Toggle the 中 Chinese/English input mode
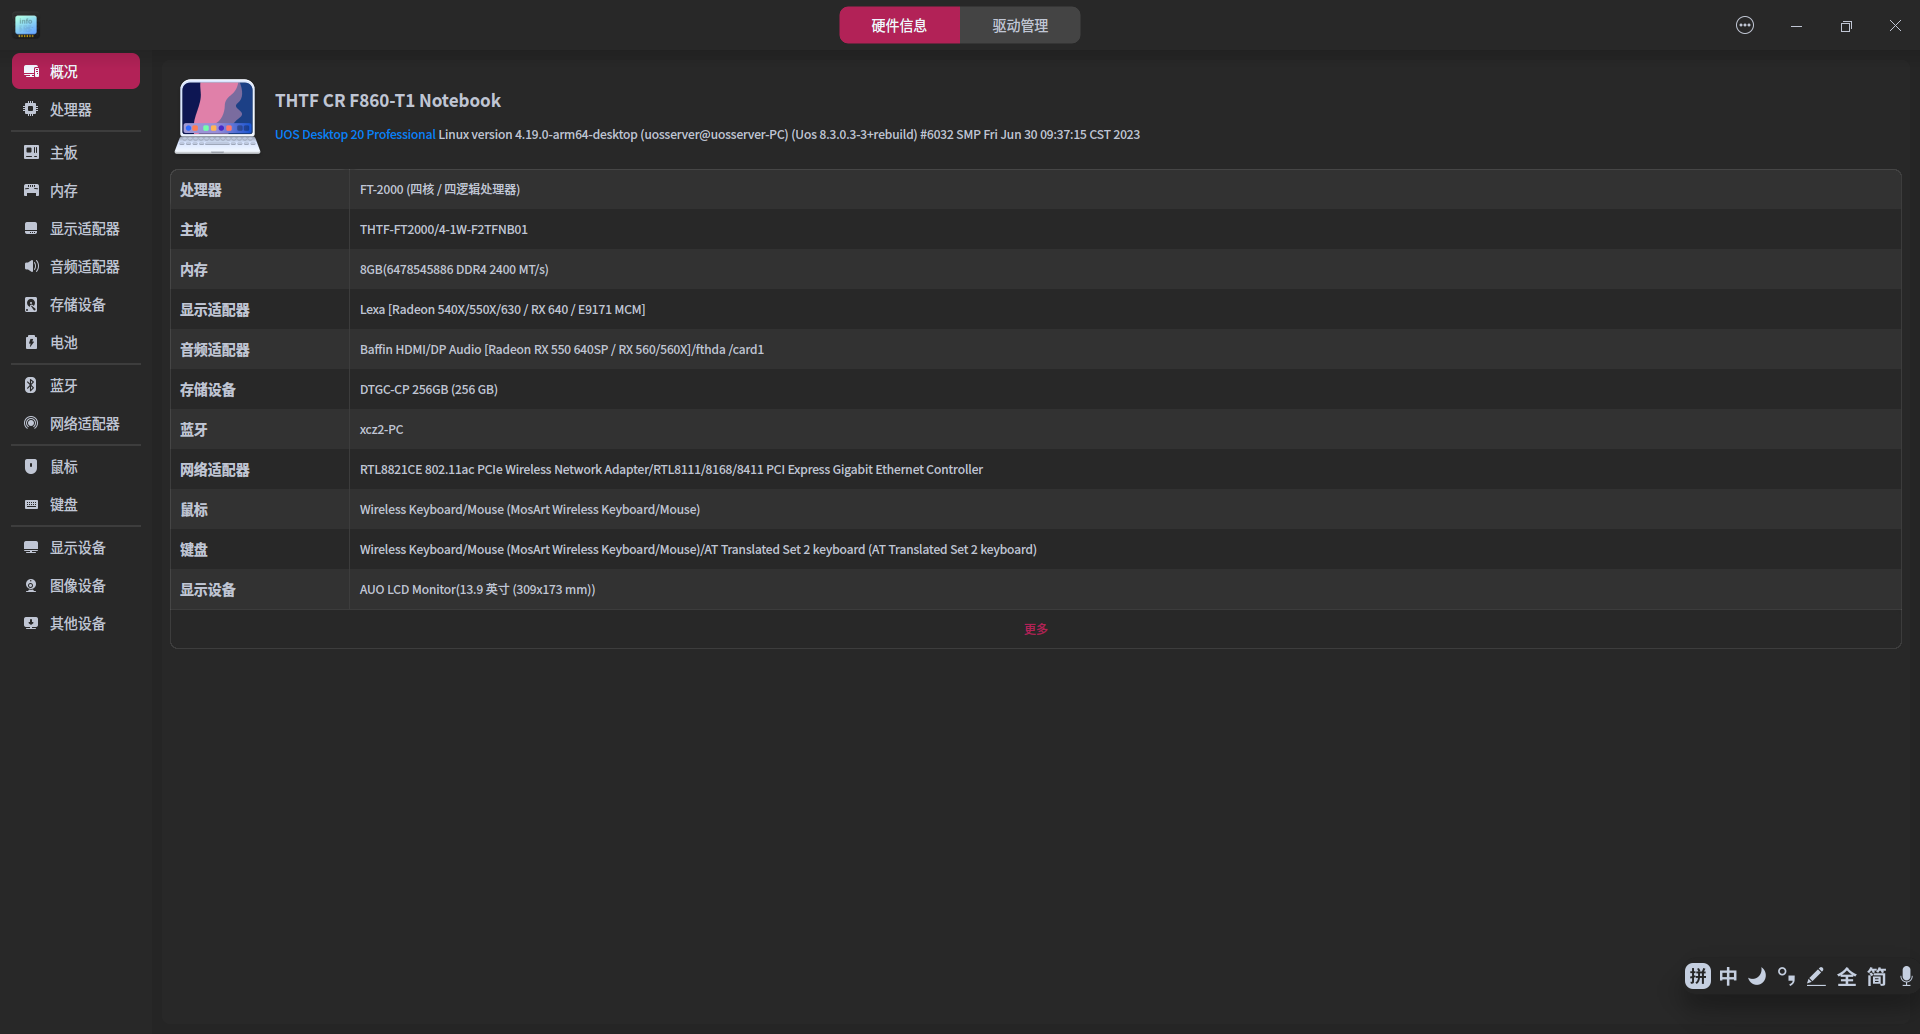 click(1728, 976)
